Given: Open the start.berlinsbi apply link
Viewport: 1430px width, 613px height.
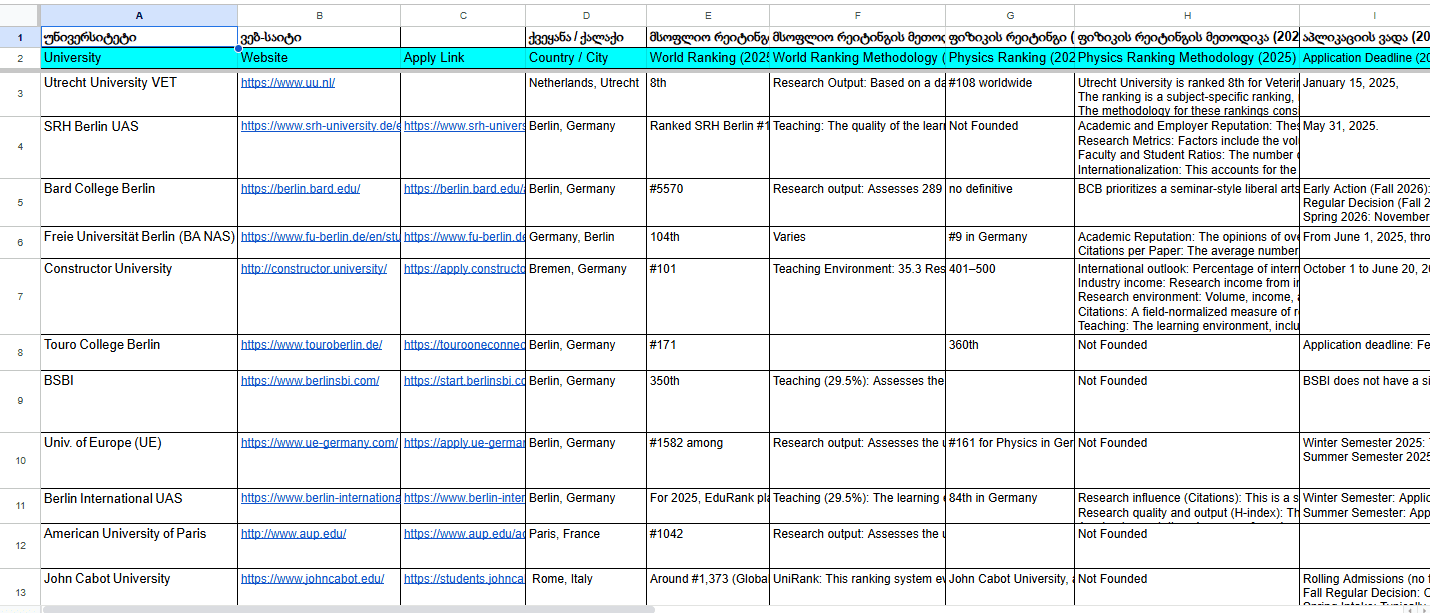Looking at the screenshot, I should click(x=464, y=381).
